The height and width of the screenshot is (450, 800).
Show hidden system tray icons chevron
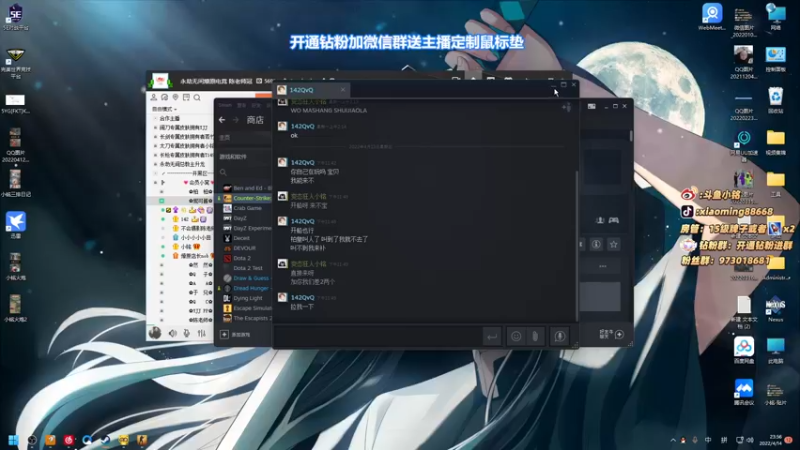[673, 440]
